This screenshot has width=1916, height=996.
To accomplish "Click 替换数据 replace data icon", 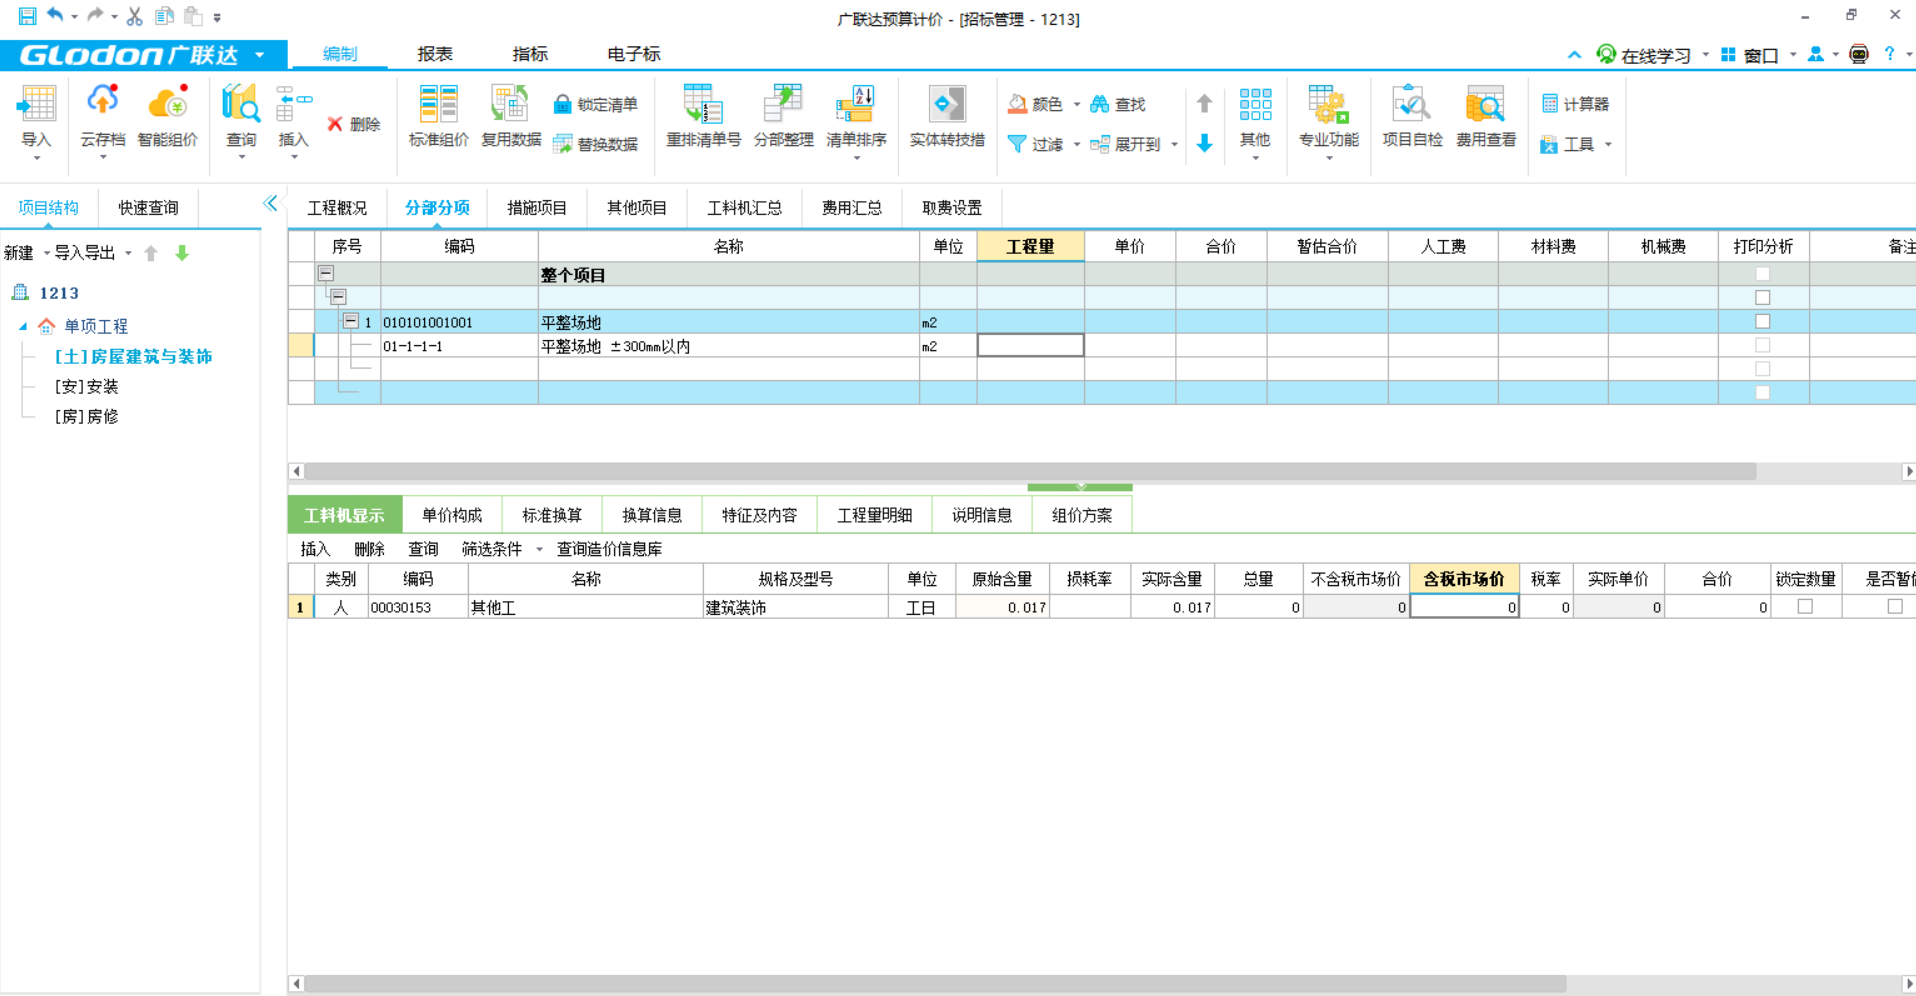I will click(x=562, y=144).
